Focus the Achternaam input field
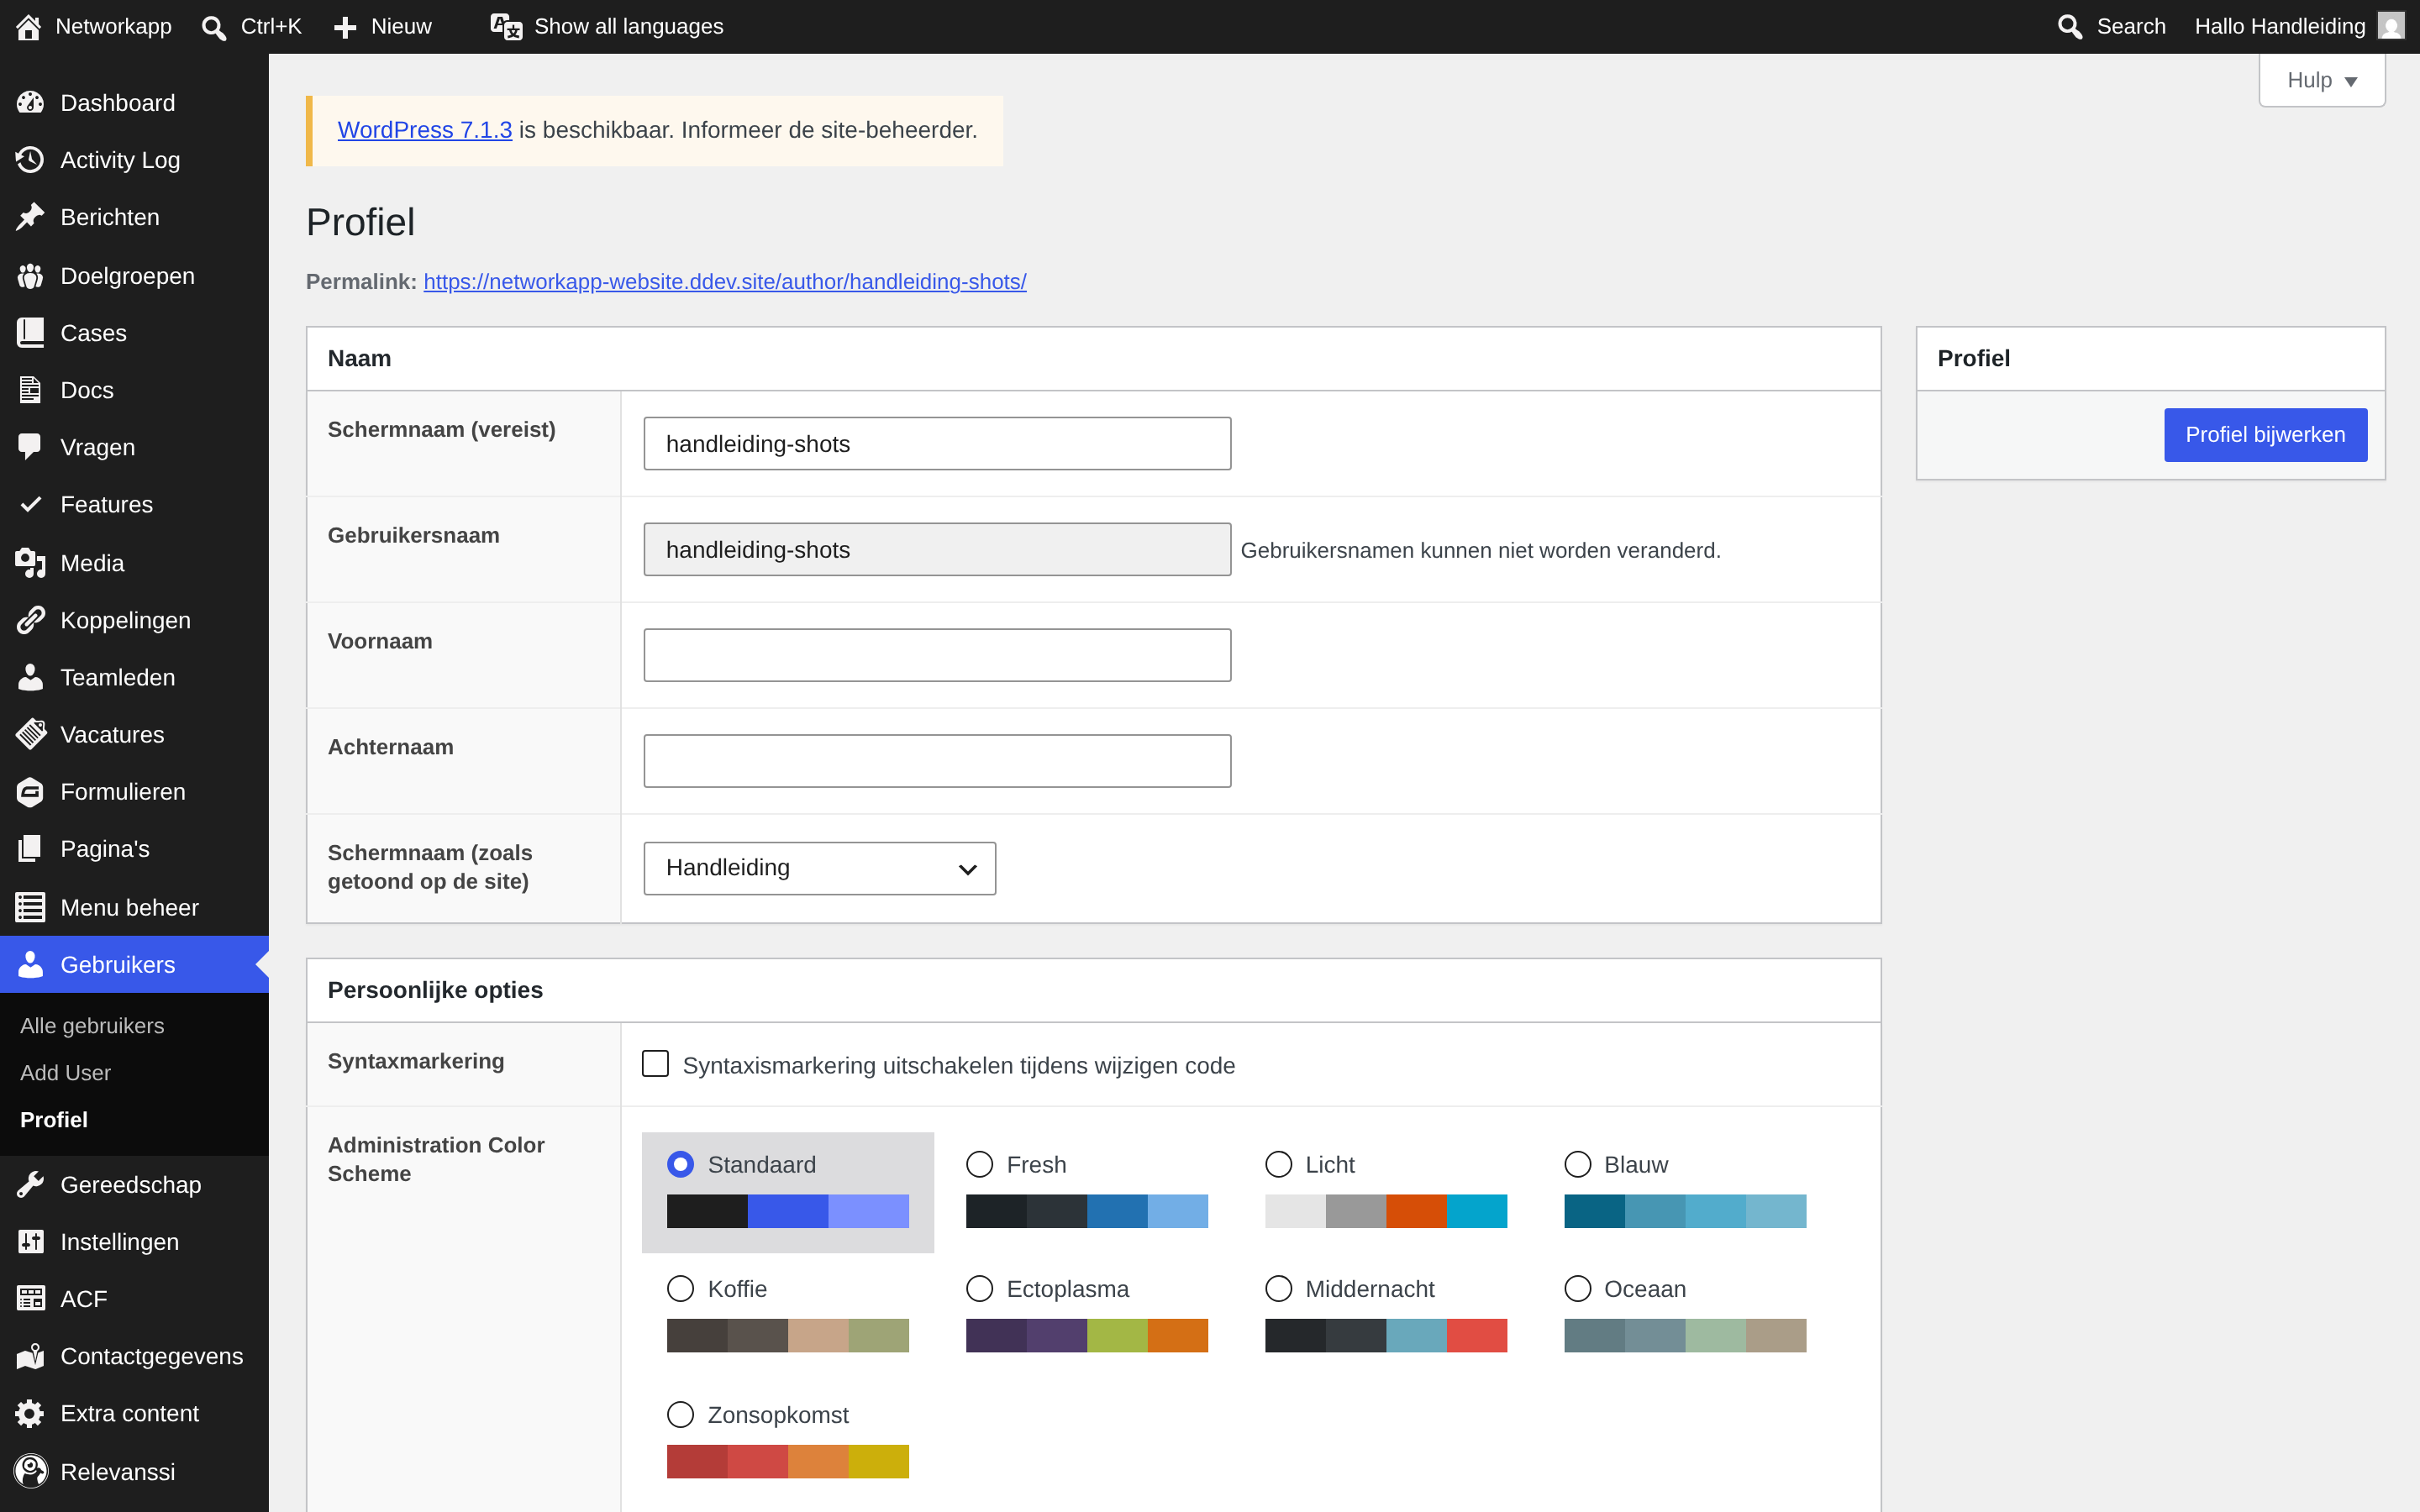2420x1512 pixels. point(937,761)
